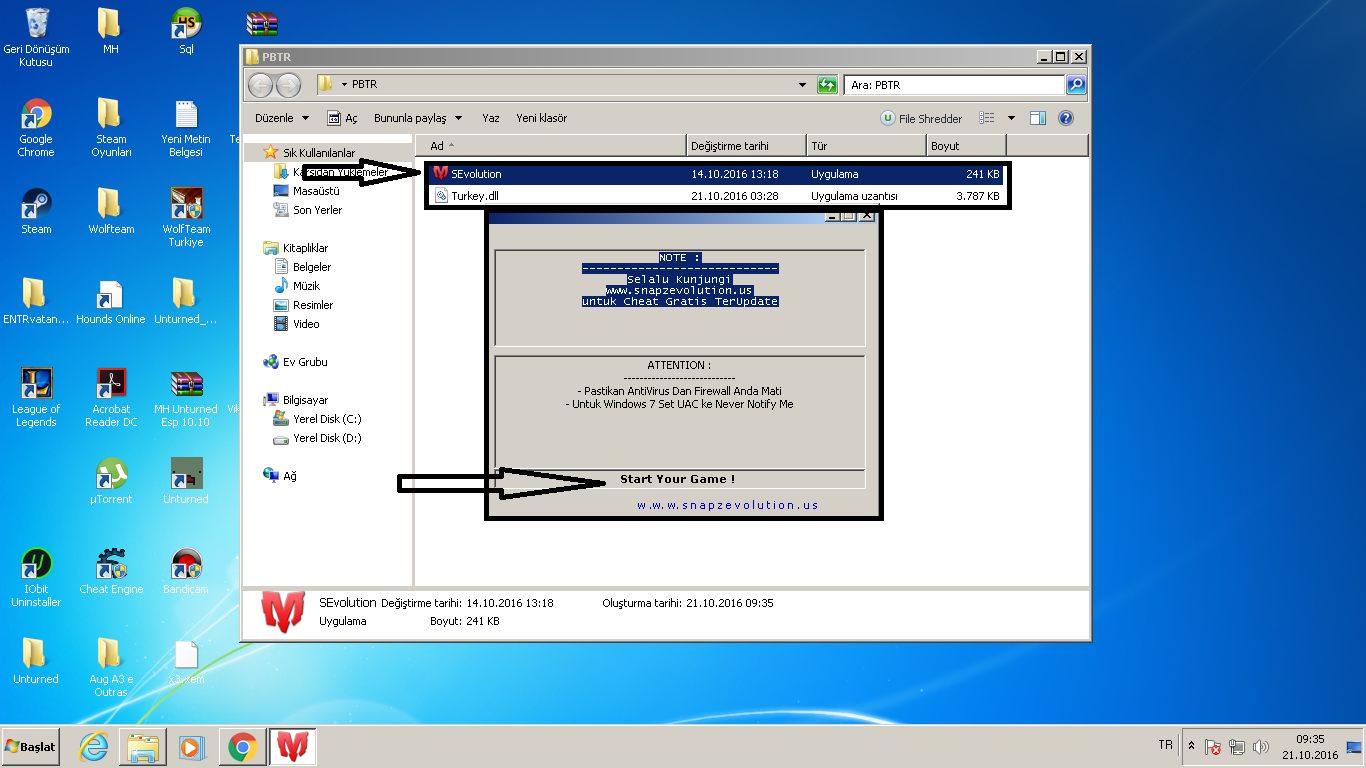Change the view with the views button
1366x768 pixels.
click(x=987, y=118)
